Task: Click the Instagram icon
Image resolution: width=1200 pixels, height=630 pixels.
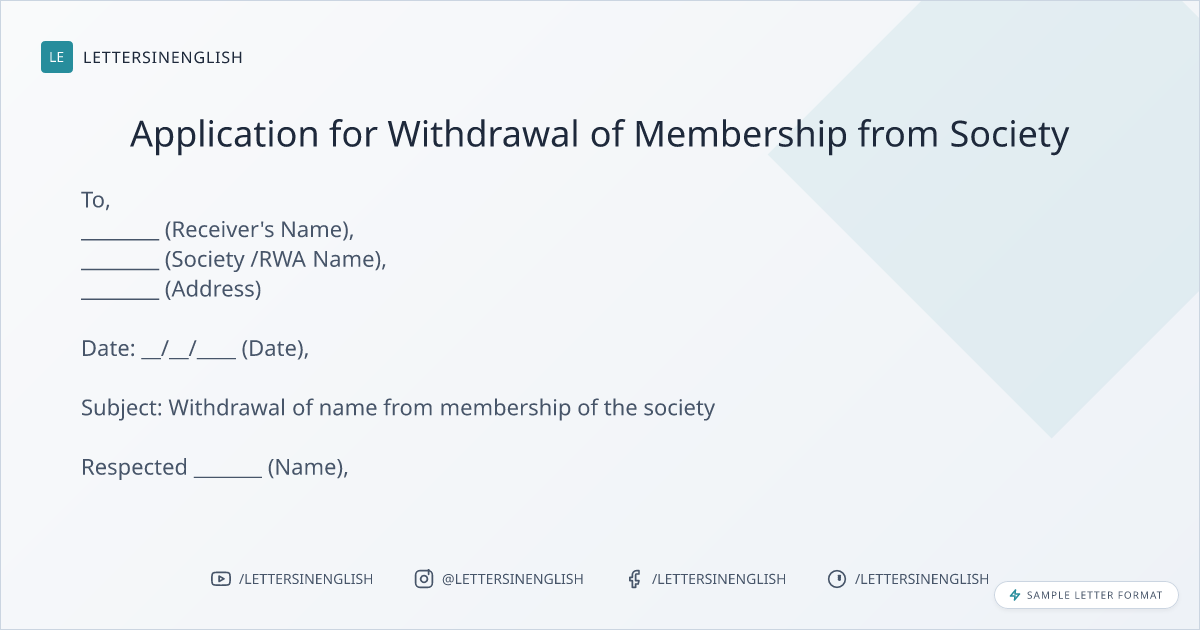Action: [424, 579]
